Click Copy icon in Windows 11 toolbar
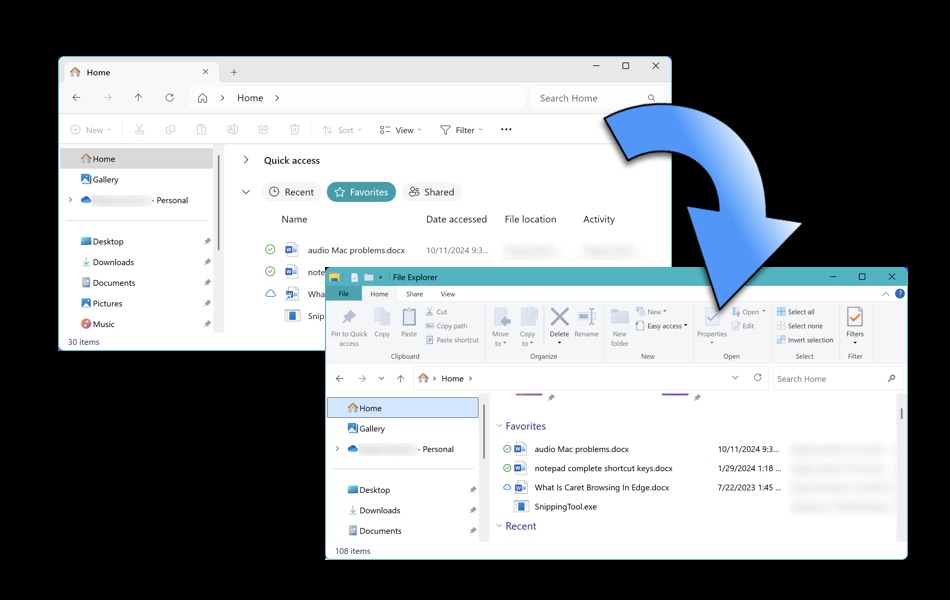 [x=170, y=130]
